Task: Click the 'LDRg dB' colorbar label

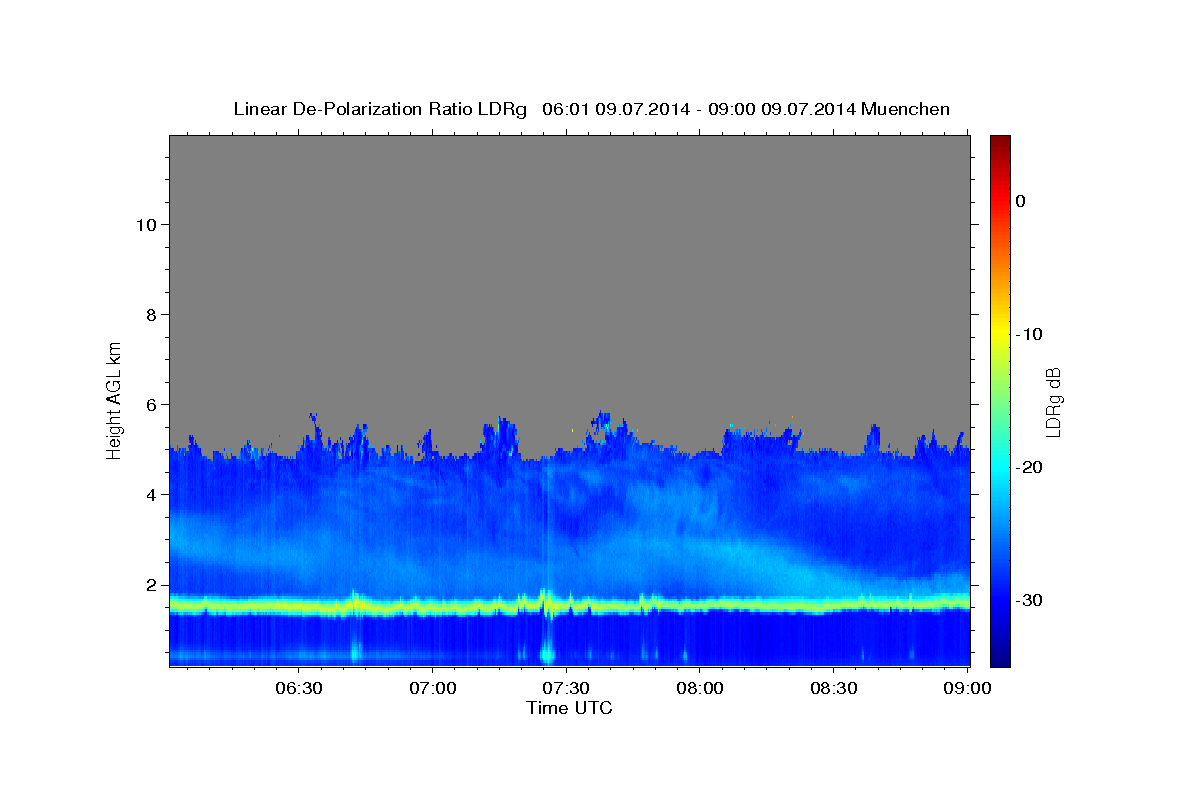Action: tap(1053, 402)
